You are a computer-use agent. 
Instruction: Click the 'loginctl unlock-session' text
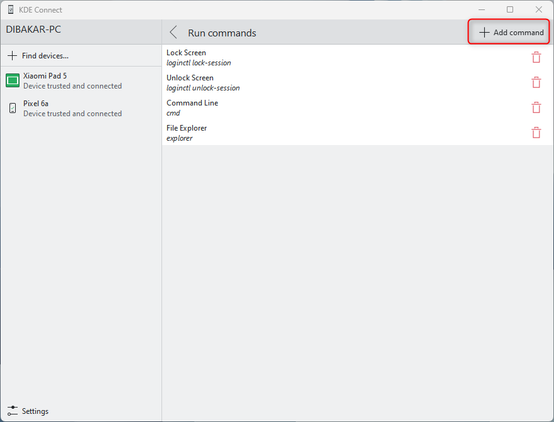[x=203, y=88]
